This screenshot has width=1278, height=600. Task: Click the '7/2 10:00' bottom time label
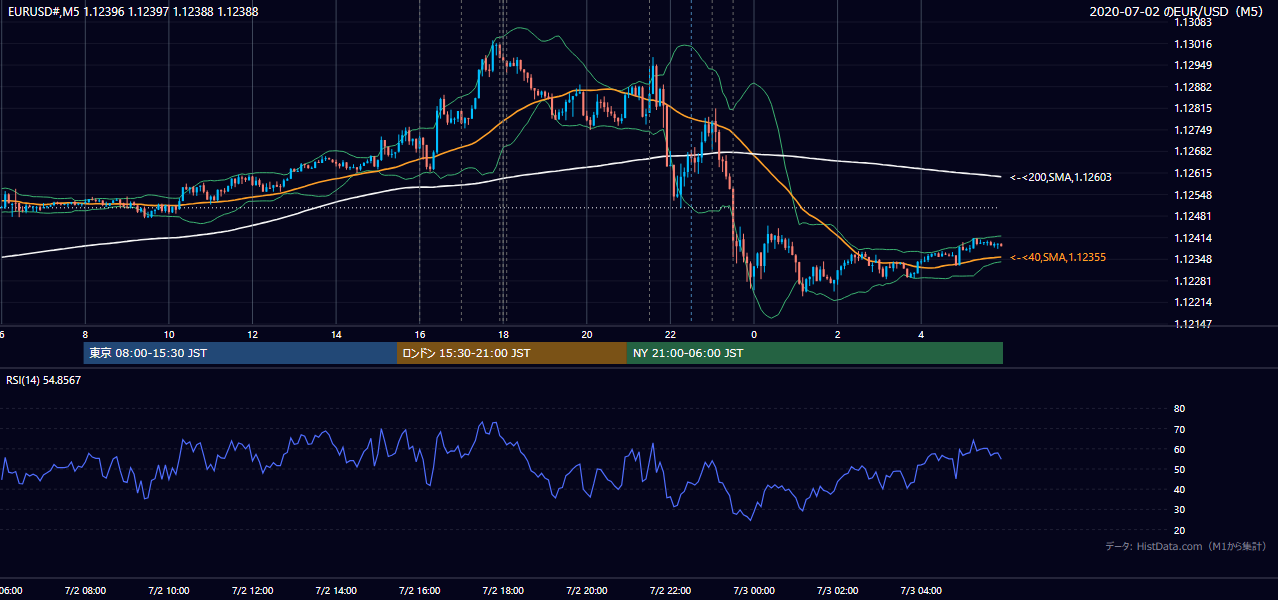tap(169, 590)
